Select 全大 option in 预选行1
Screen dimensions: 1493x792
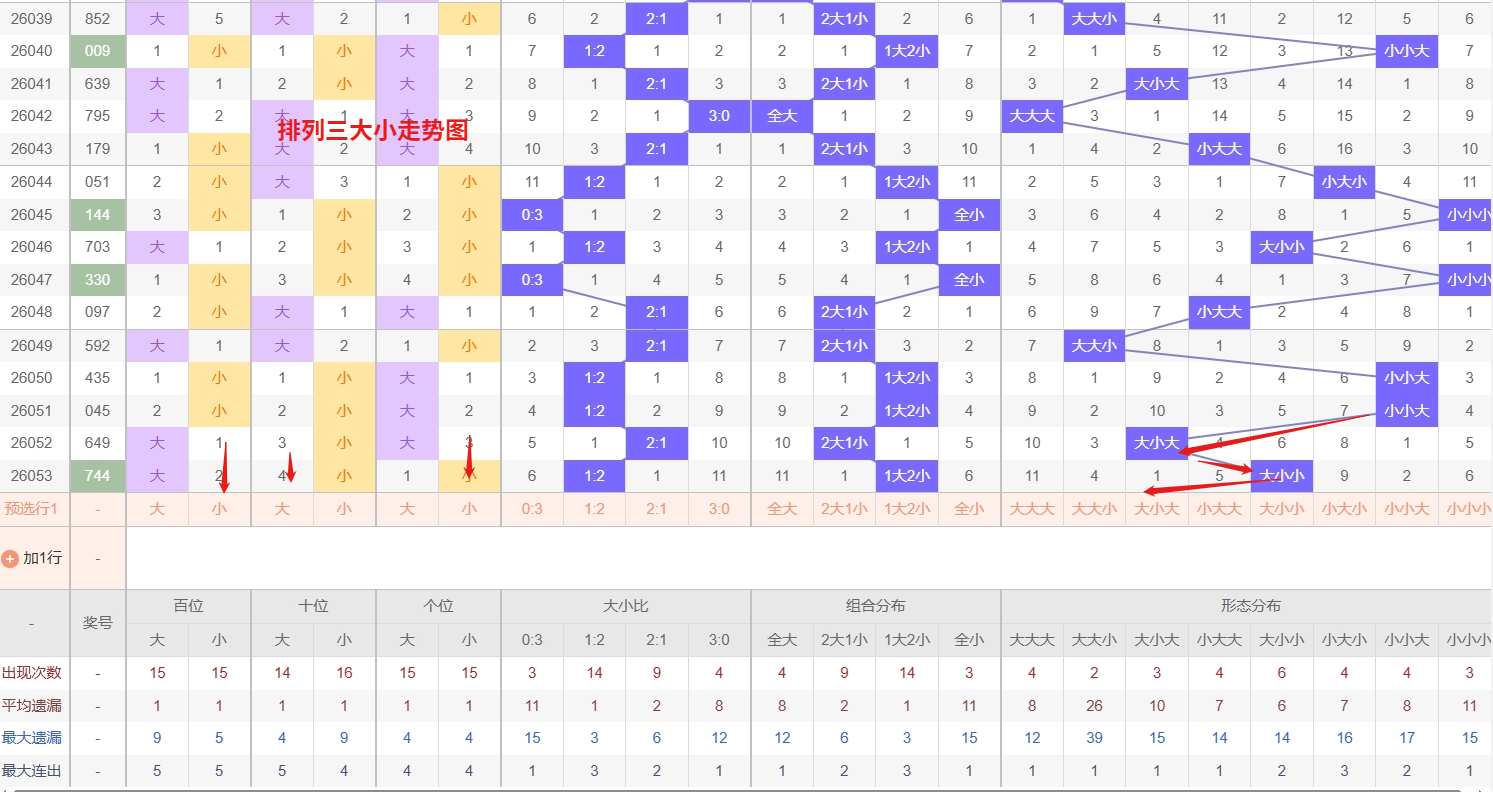click(x=782, y=508)
